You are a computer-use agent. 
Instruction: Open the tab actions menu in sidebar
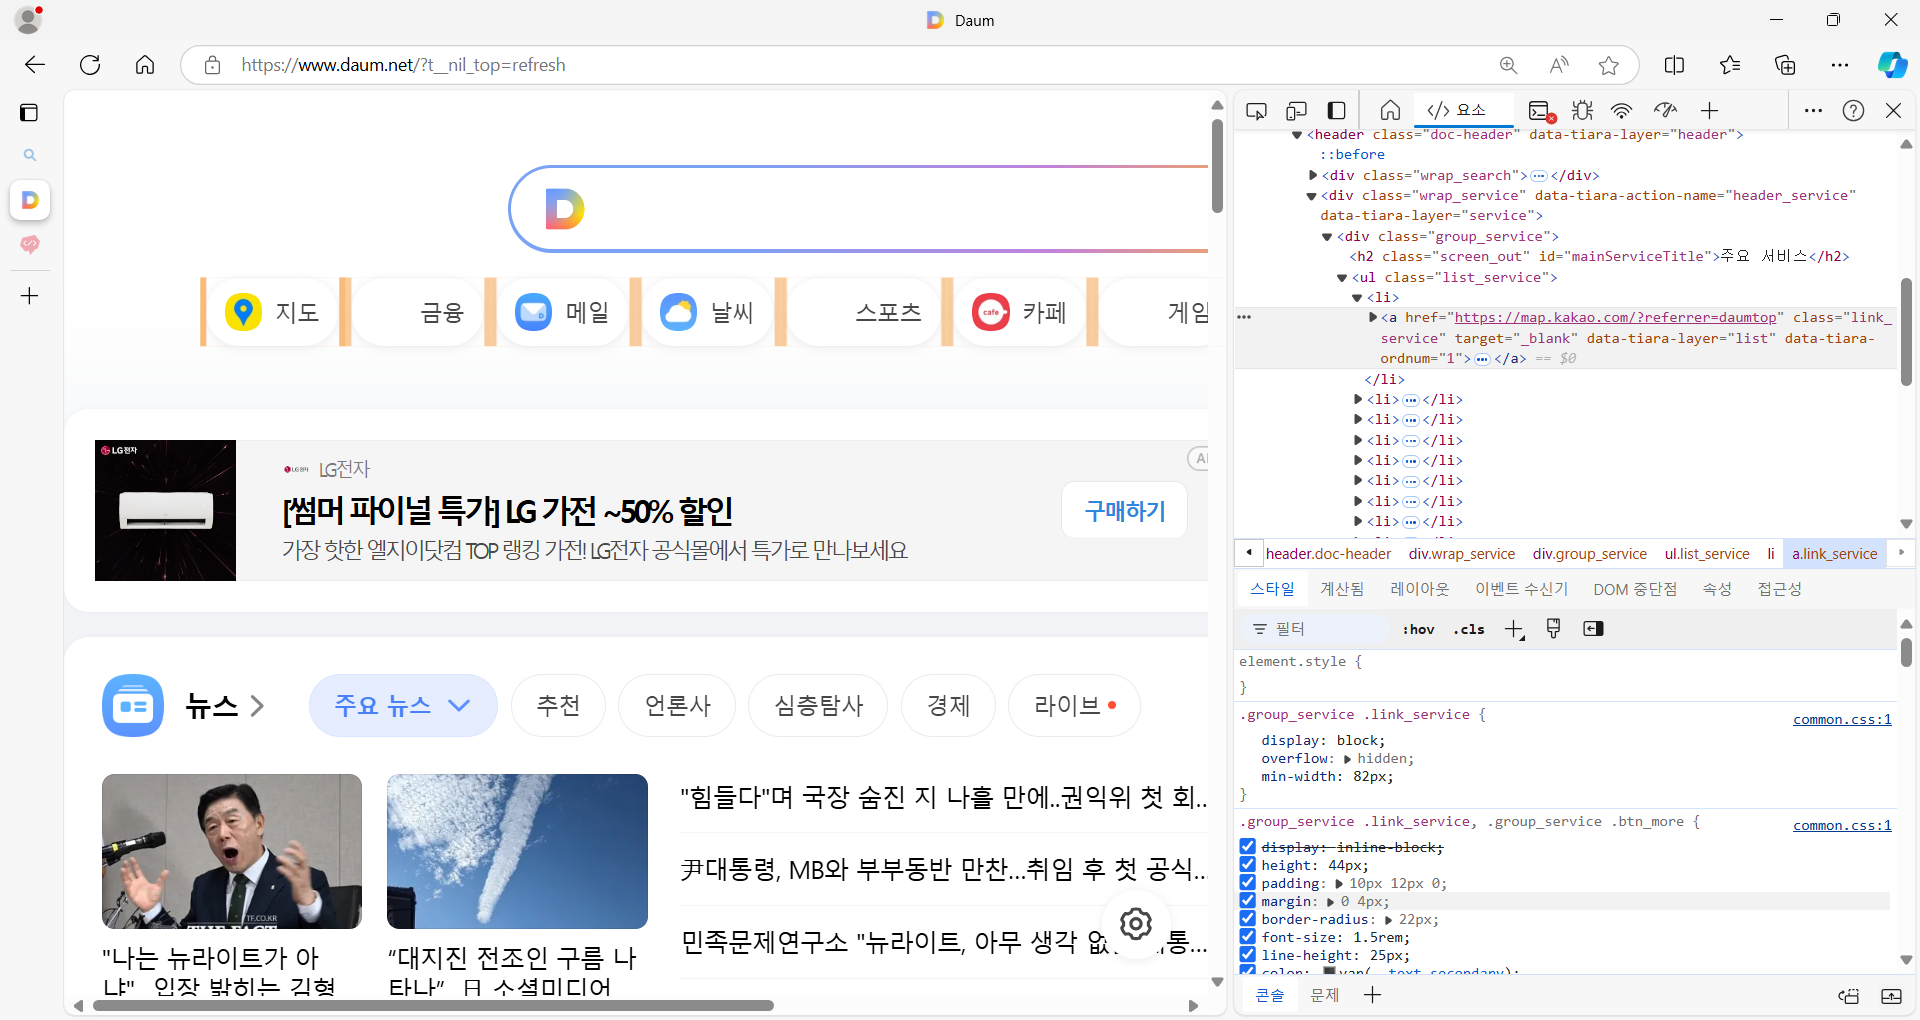(29, 112)
